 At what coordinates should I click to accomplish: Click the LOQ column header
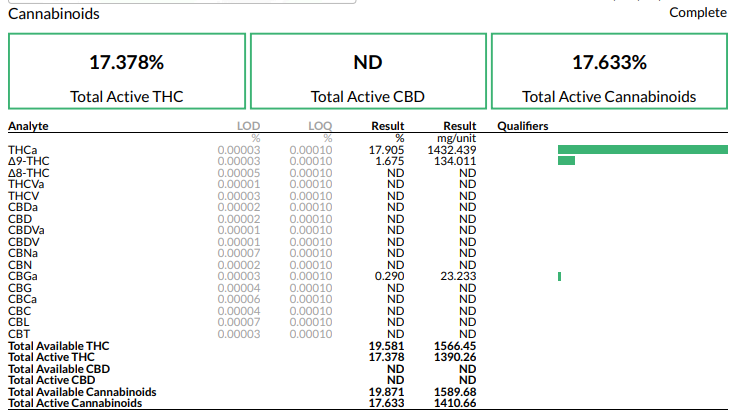pyautogui.click(x=318, y=127)
